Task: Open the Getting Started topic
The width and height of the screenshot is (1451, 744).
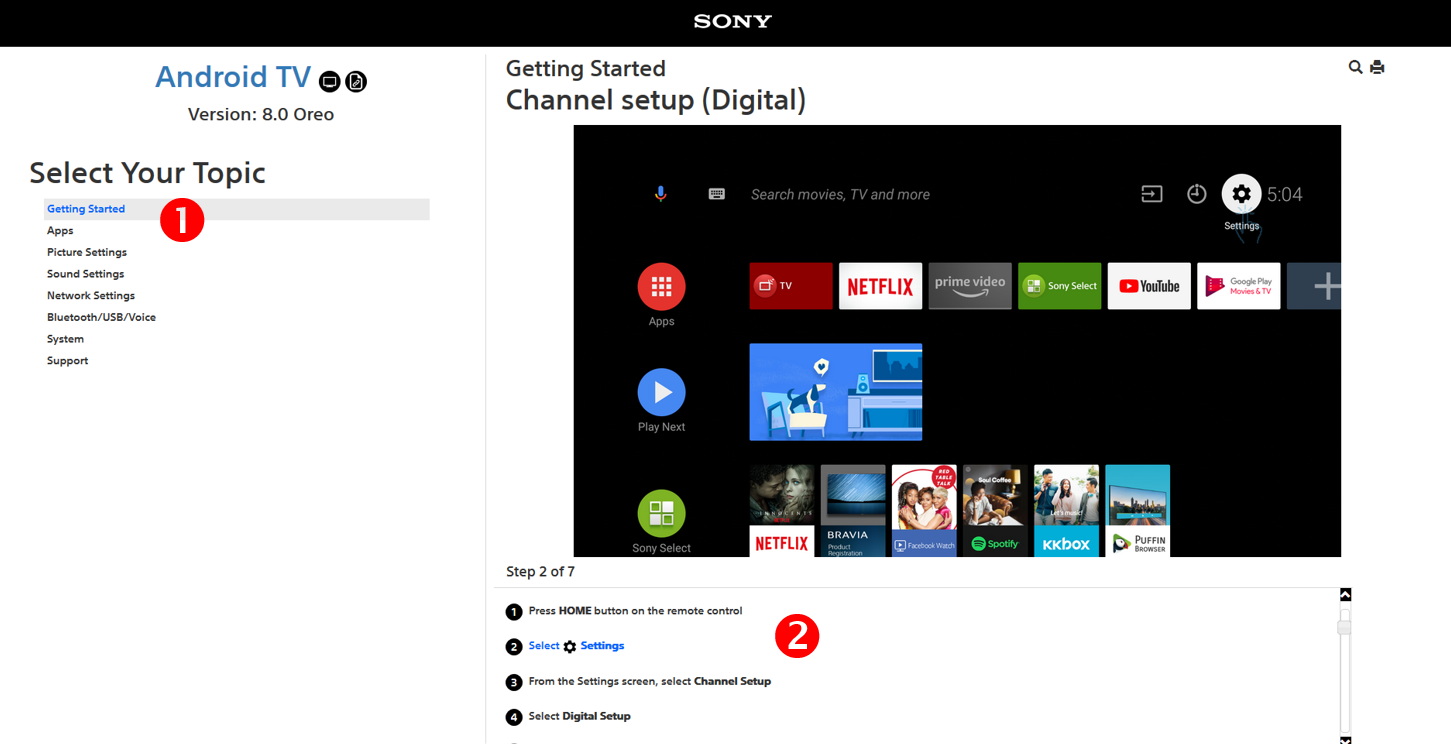Action: [86, 209]
